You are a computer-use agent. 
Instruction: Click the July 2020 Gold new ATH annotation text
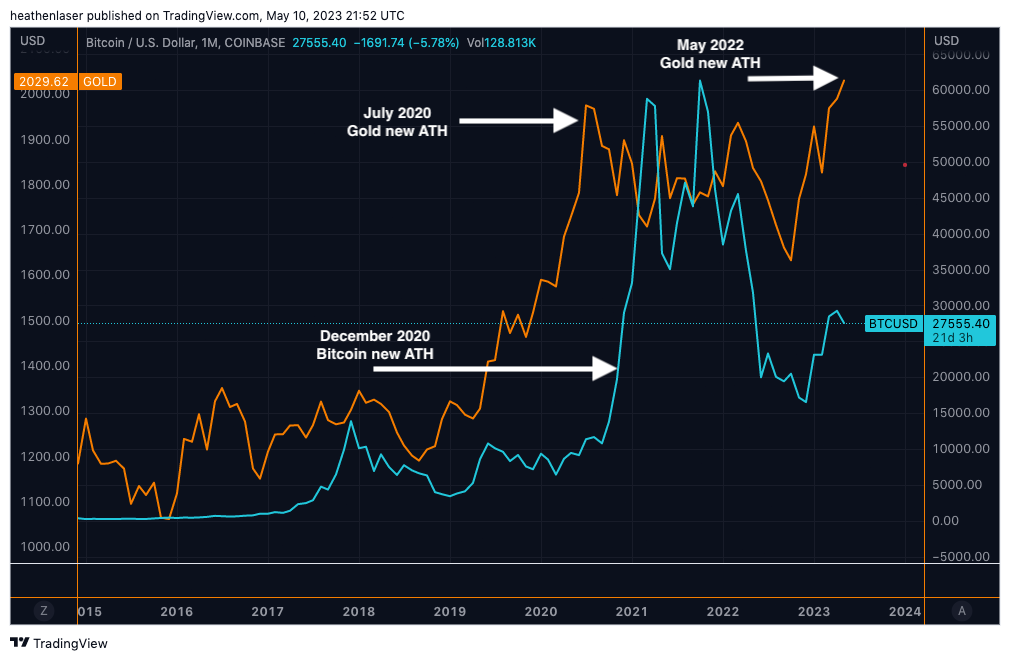click(x=397, y=122)
